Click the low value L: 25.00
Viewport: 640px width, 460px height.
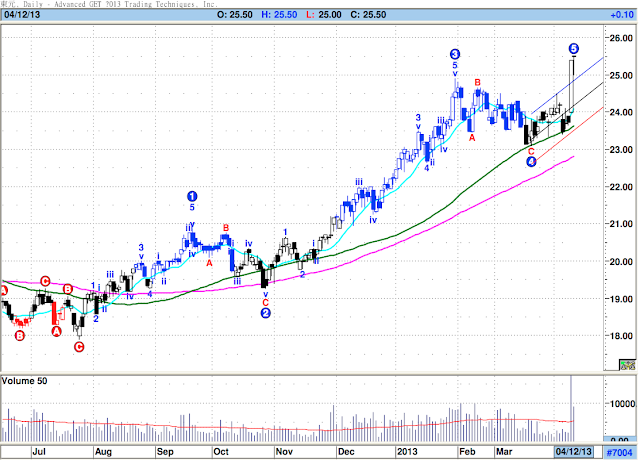(324, 15)
